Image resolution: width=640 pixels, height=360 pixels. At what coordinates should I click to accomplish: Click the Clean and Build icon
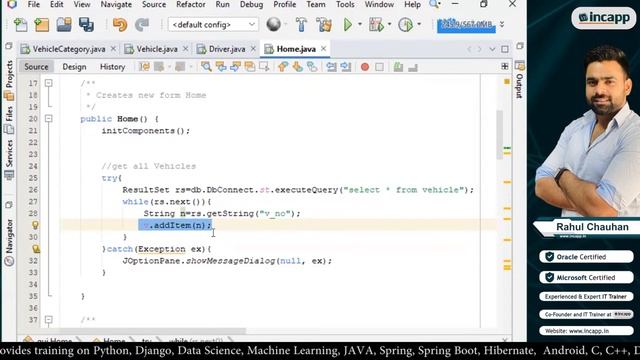324,24
